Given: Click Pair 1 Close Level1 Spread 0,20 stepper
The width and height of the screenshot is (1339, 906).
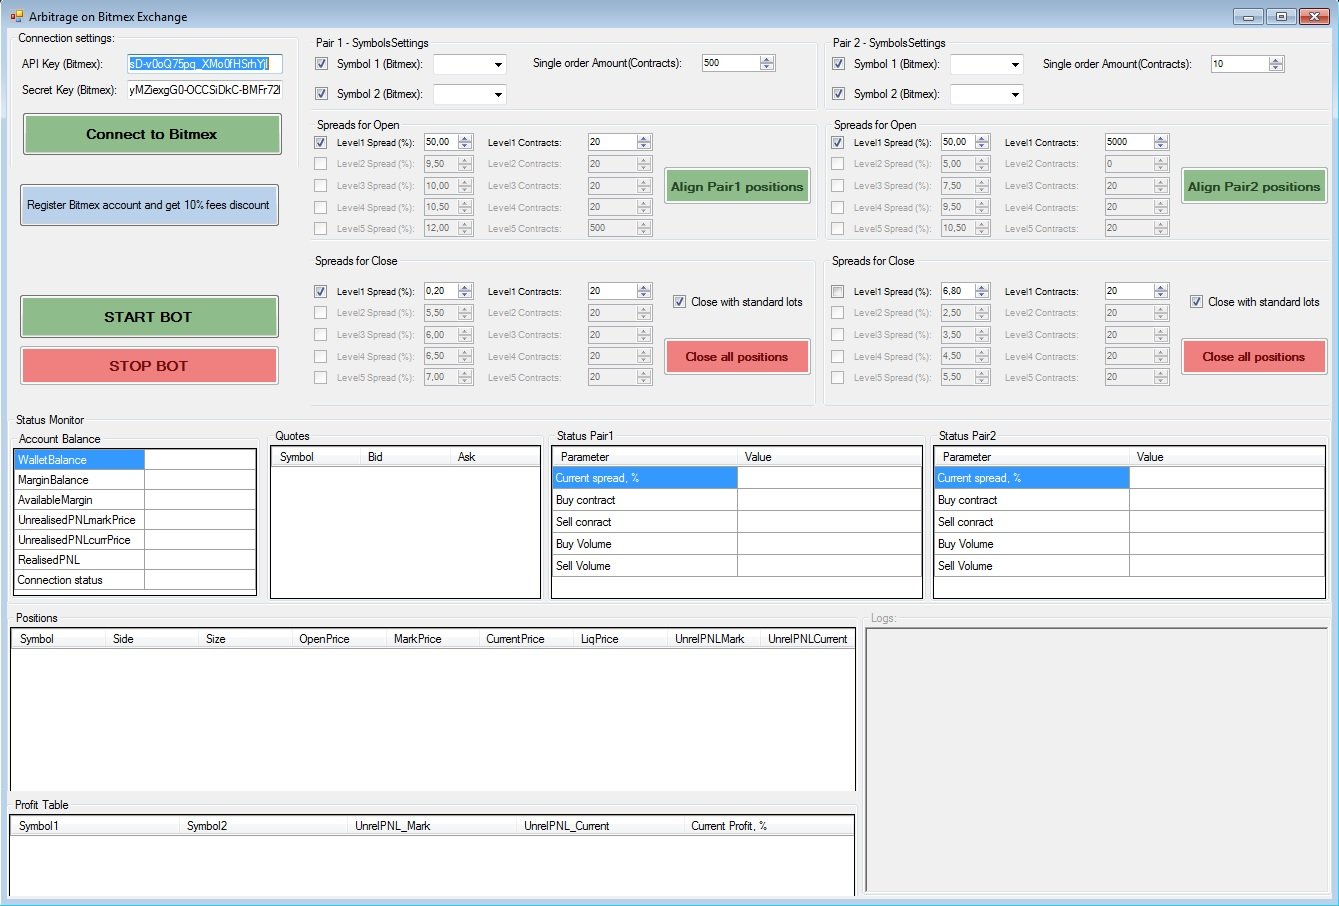Looking at the screenshot, I should [x=465, y=291].
